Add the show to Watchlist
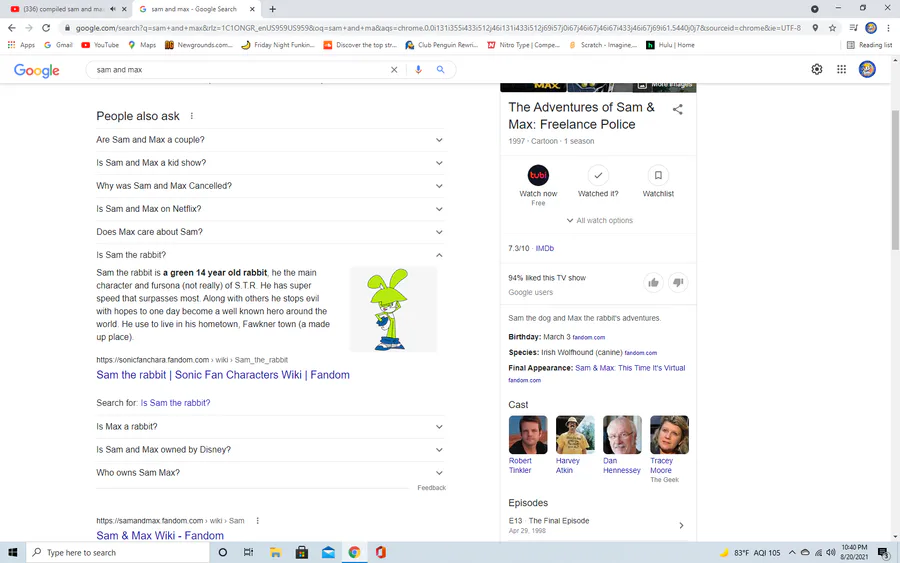900x563 pixels. tap(658, 182)
